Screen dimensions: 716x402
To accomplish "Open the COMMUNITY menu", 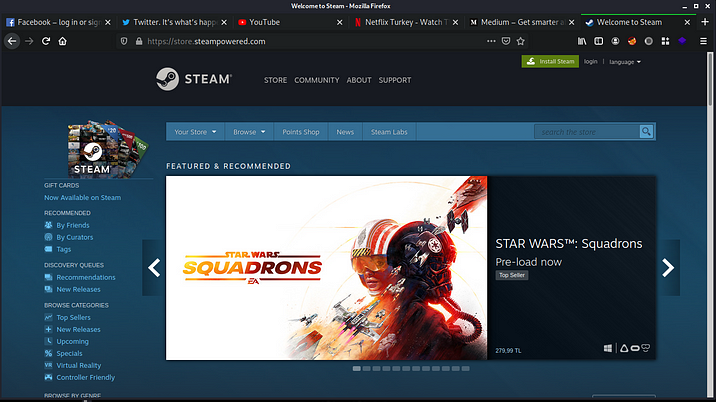I will 317,80.
